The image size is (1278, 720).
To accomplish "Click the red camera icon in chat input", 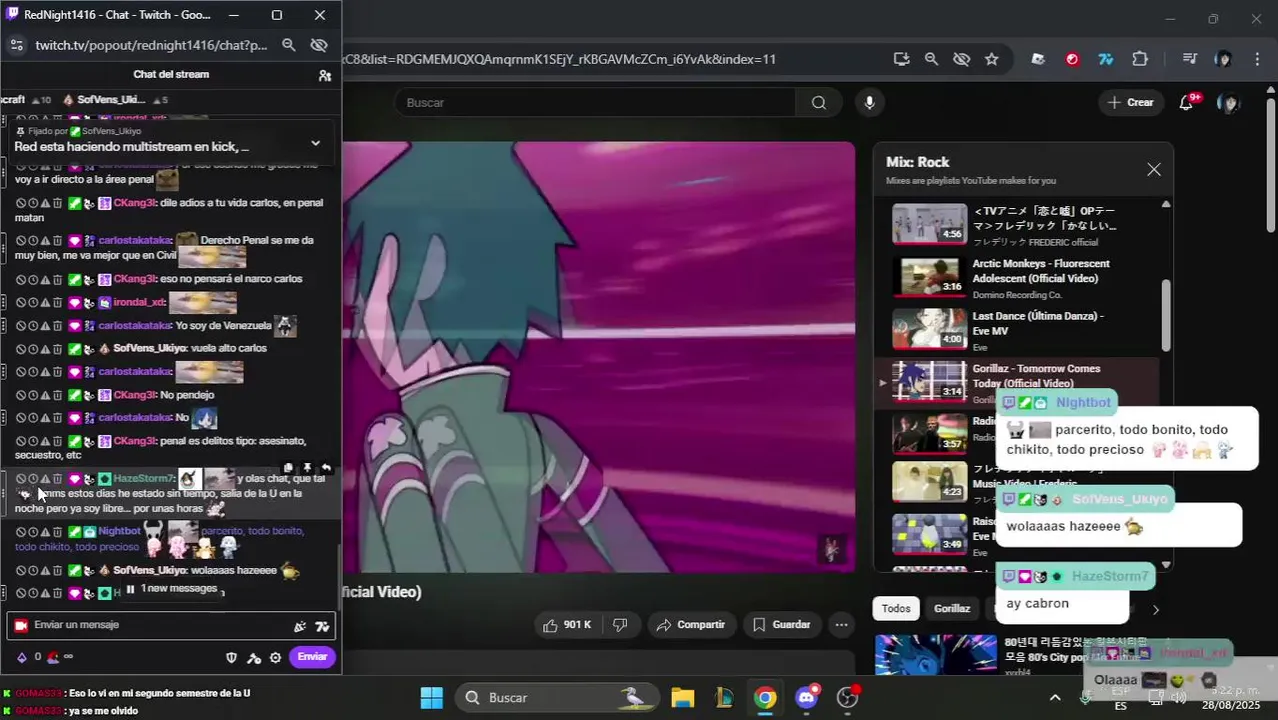I will (21, 626).
